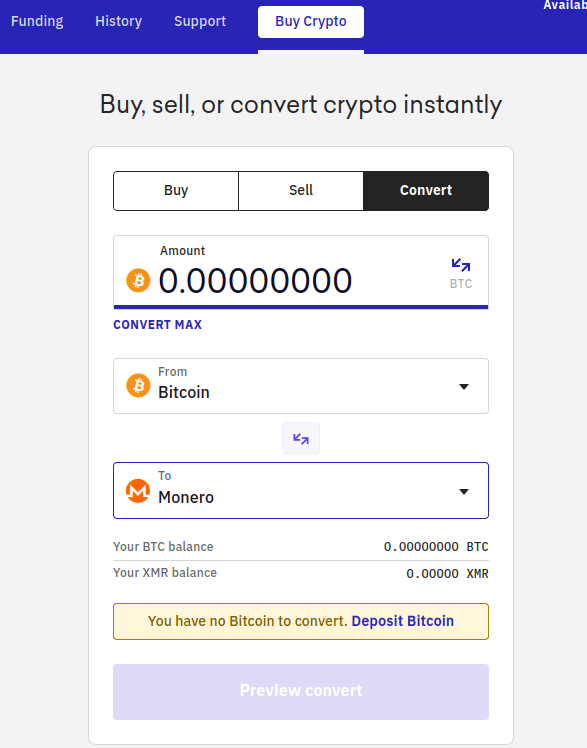This screenshot has width=587, height=748.
Task: Switch amount currency using BTC arrows icon
Action: pos(461,273)
